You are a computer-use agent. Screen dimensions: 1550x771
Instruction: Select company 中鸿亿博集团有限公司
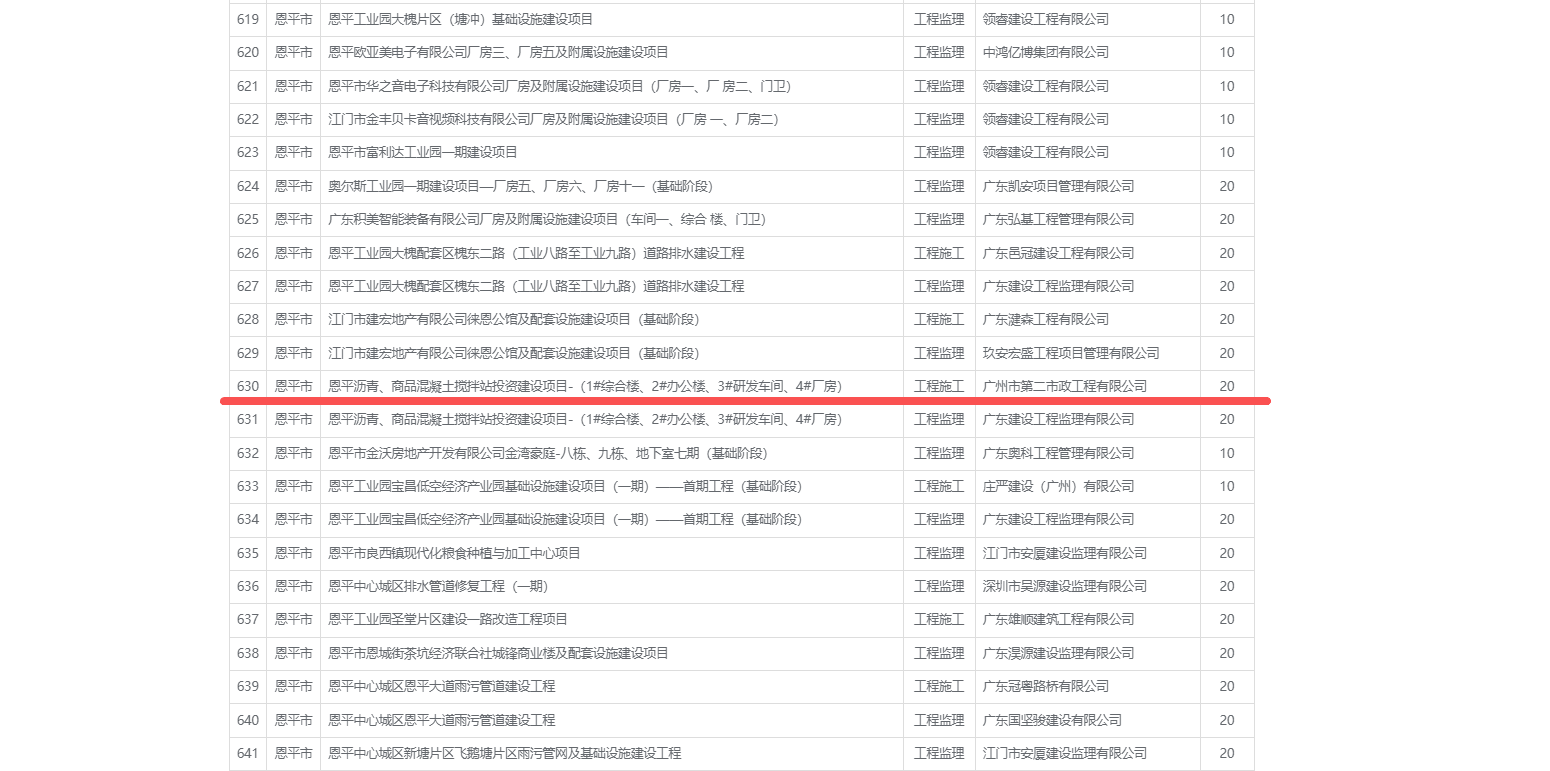(x=1045, y=52)
